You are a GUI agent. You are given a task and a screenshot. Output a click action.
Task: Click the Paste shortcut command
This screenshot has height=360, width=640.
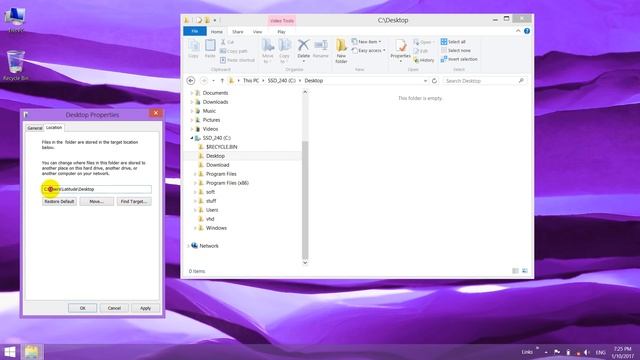coord(238,60)
